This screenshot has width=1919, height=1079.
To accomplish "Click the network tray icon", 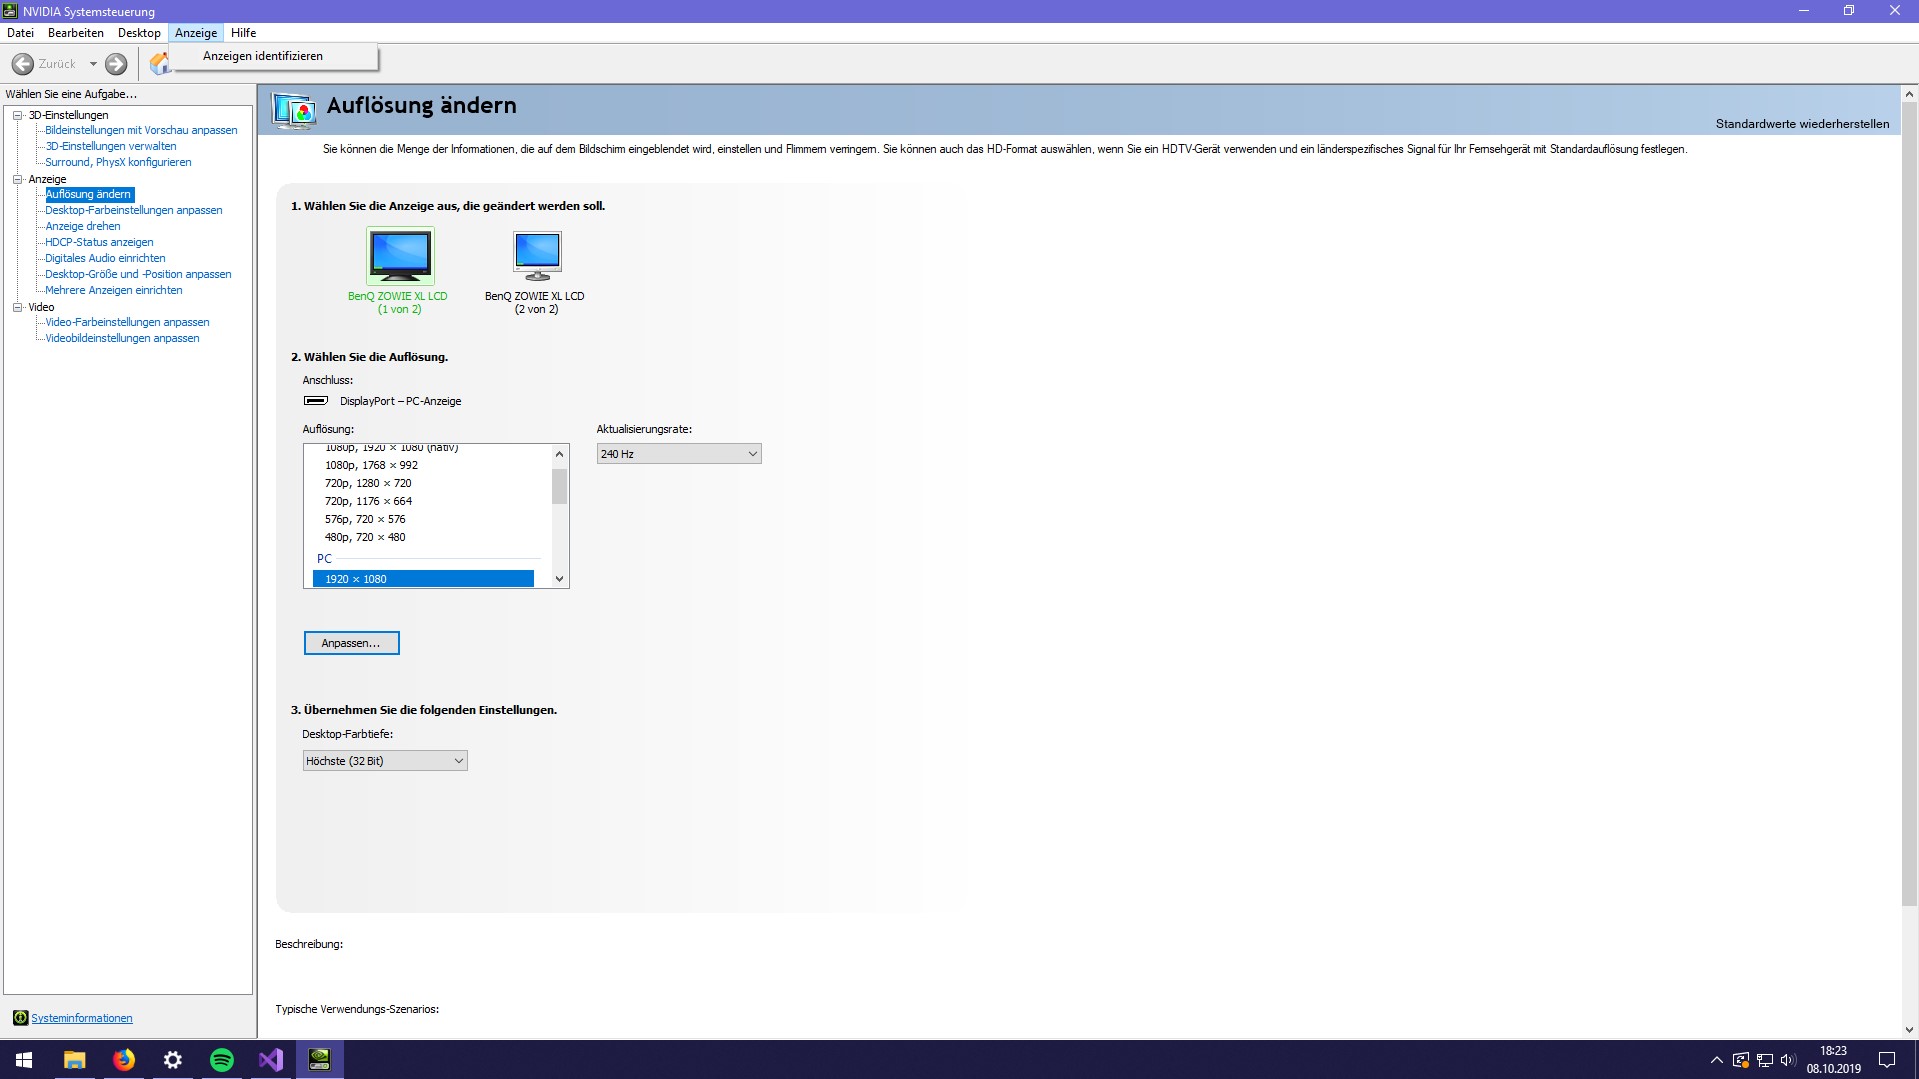I will pos(1764,1060).
